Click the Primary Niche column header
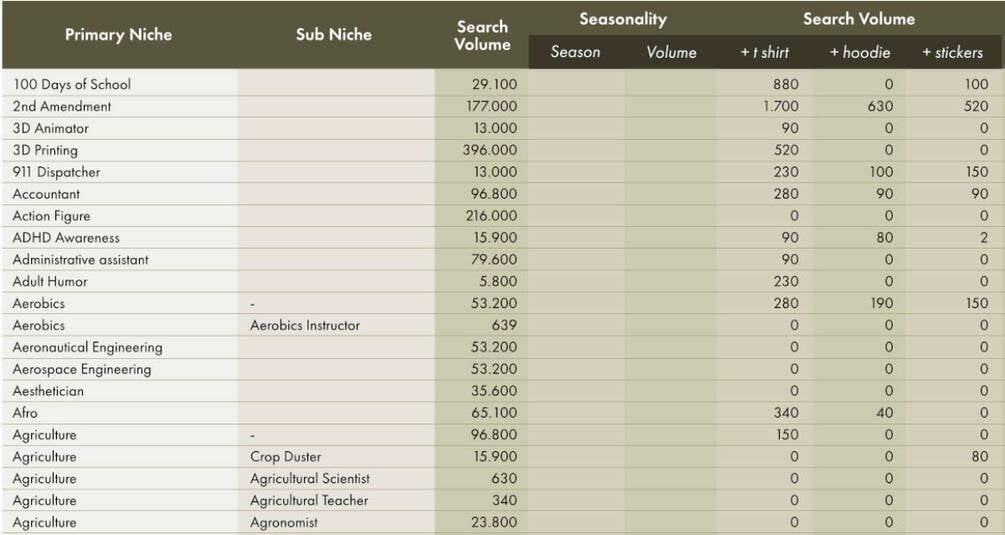 point(118,35)
